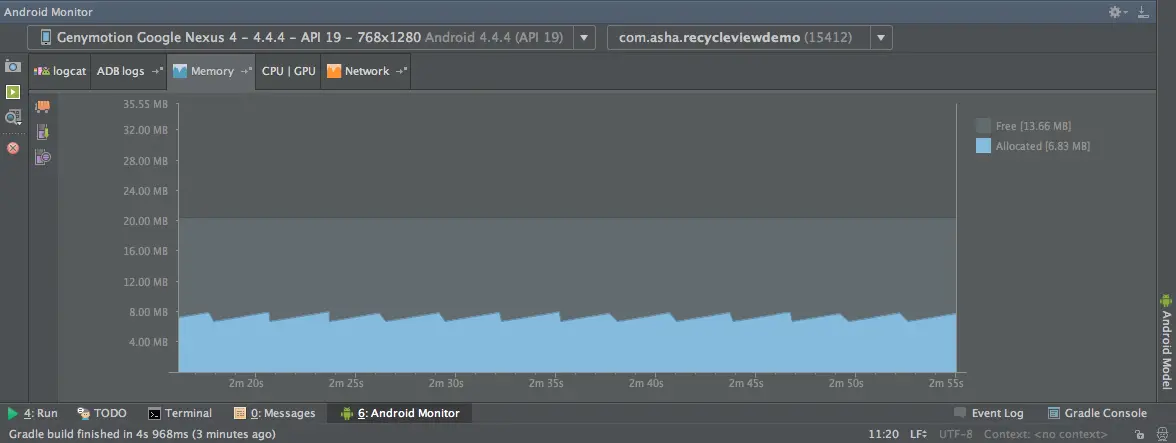This screenshot has width=1176, height=443.
Task: Detach Network tab using arrow icon
Action: pos(401,71)
